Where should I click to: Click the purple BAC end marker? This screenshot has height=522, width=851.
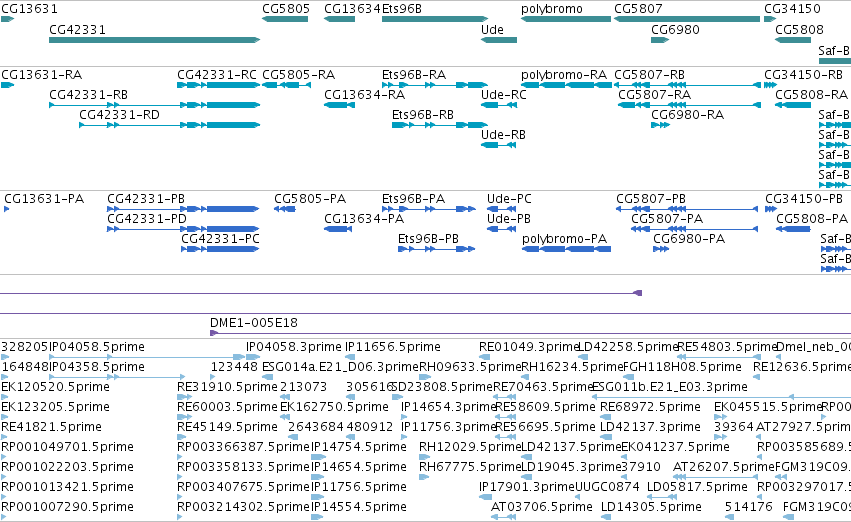point(638,293)
